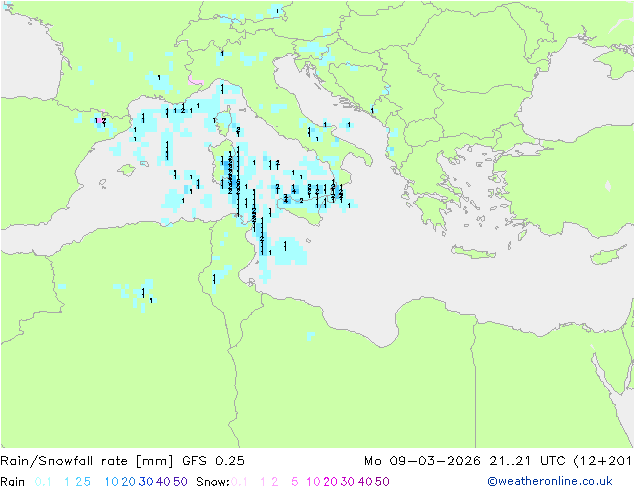The image size is (634, 490).
Task: Click the "Rain/Snowfall rate [mm]" title
Action: (87, 461)
